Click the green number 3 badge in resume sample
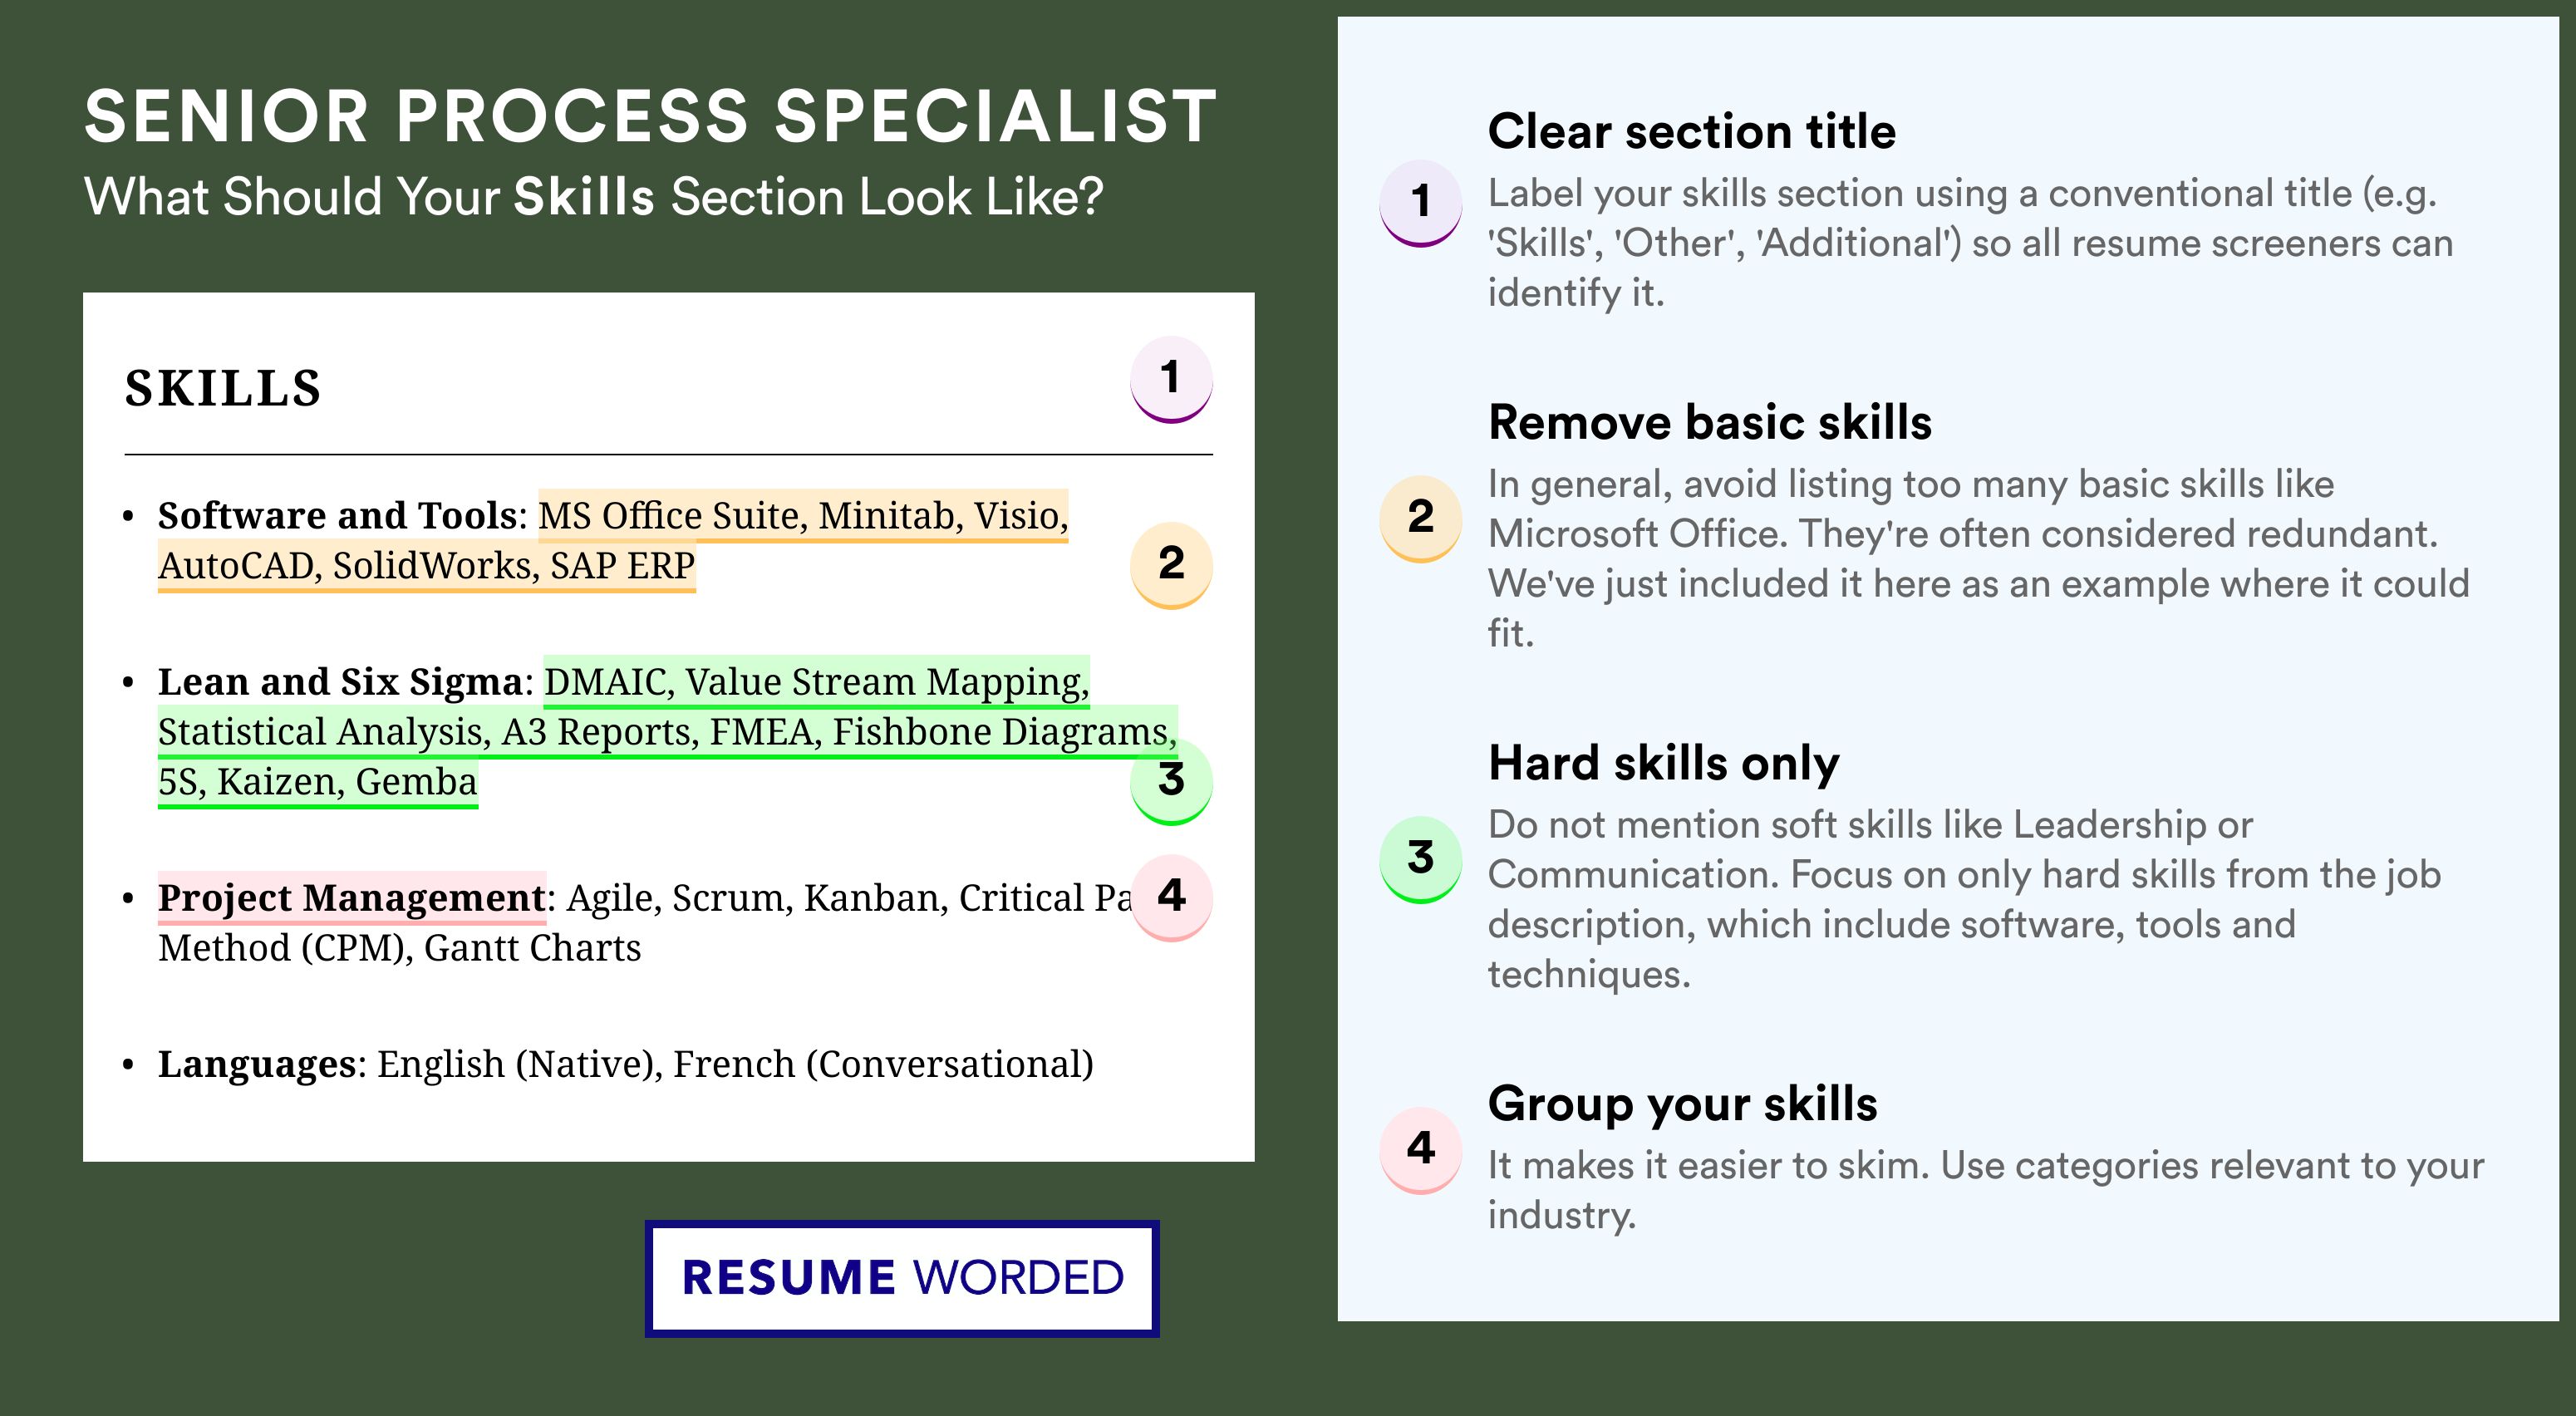This screenshot has height=1416, width=2576. click(x=1170, y=780)
